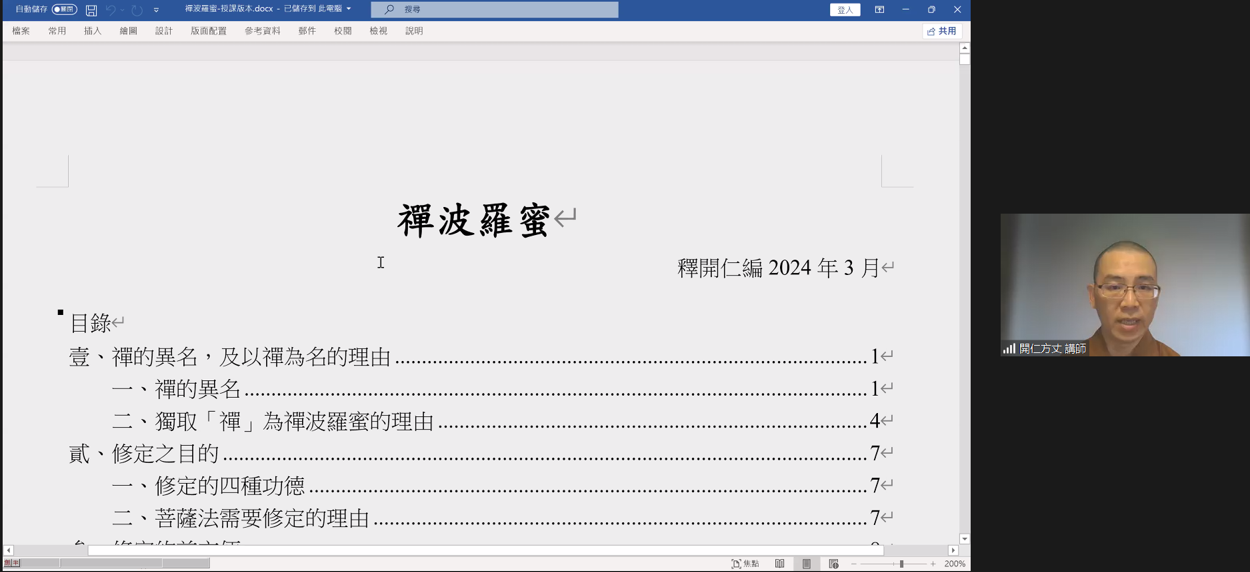Screen dimensions: 1250x572
Task: Click the vertical scrollbar down arrow
Action: click(964, 539)
